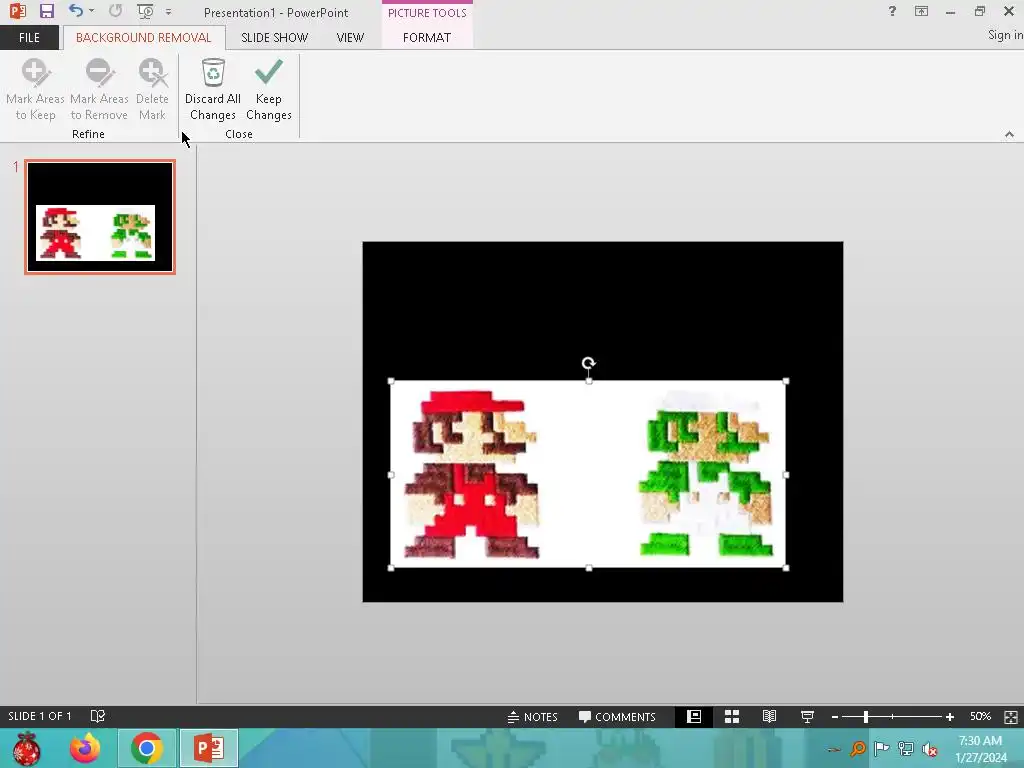Toggle the NOTES pane
Image resolution: width=1024 pixels, height=768 pixels.
tap(532, 716)
